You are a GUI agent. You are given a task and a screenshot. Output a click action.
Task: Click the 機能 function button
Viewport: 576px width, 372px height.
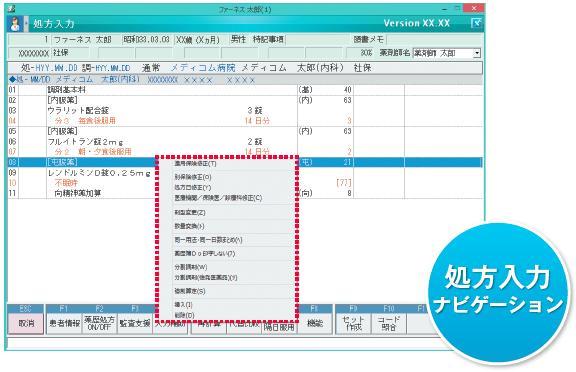pos(315,323)
